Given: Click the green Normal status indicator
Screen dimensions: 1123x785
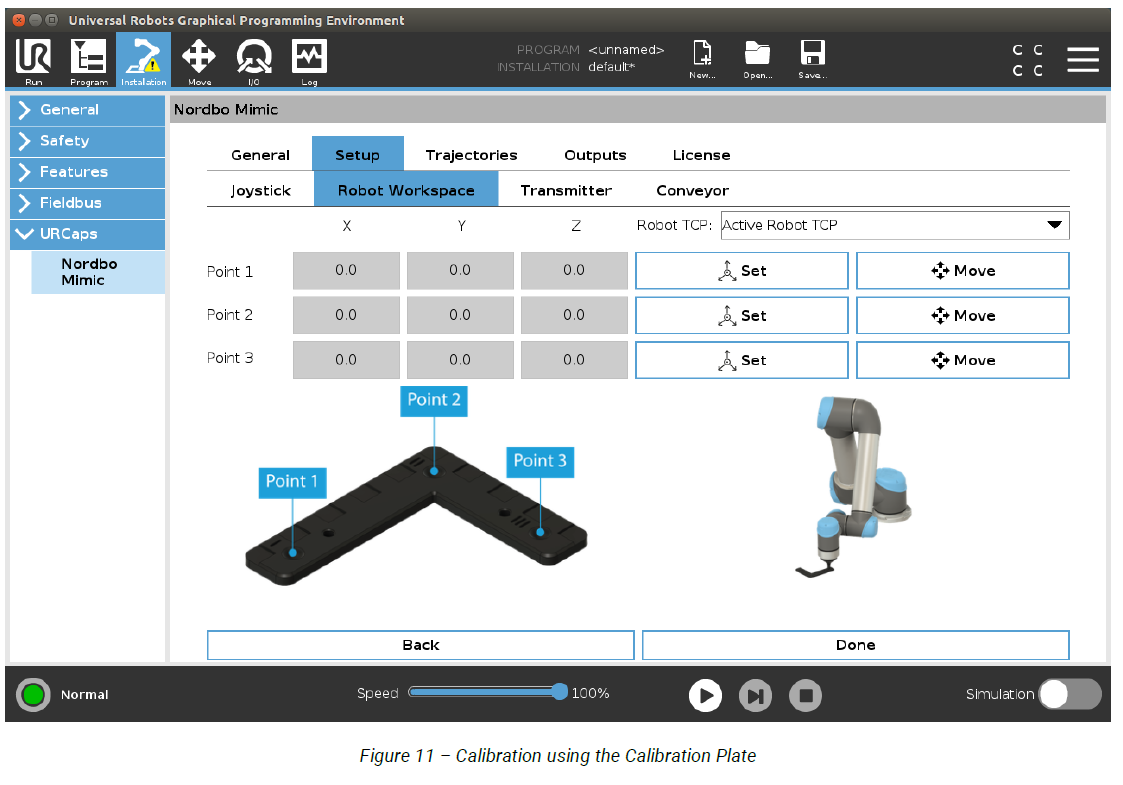Looking at the screenshot, I should point(33,694).
